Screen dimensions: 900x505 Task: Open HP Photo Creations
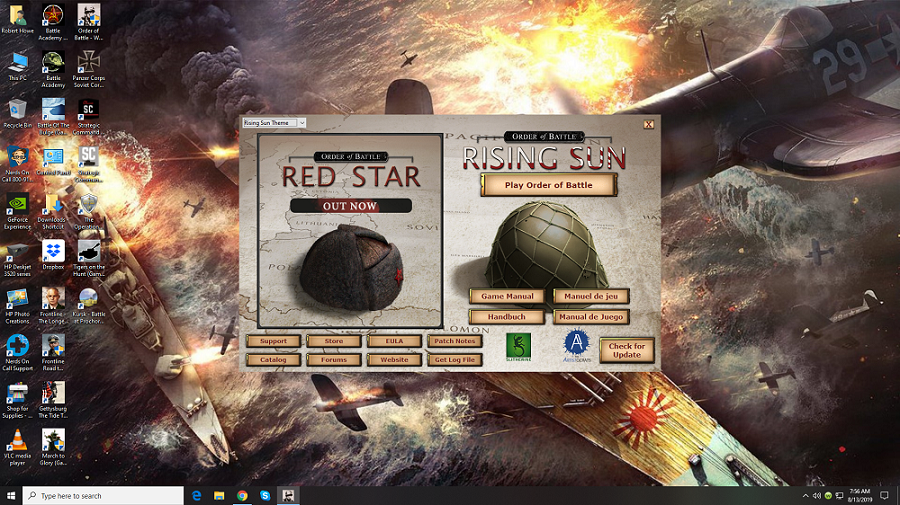point(18,306)
